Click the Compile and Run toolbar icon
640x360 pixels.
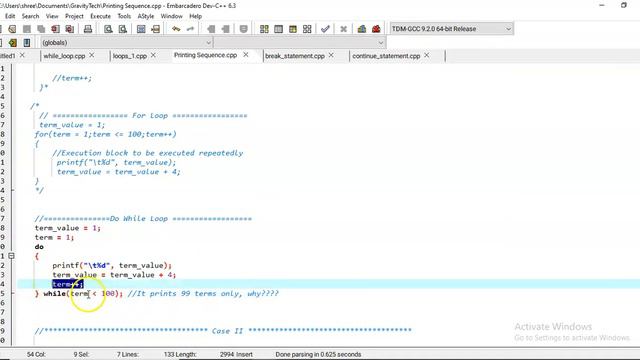pyautogui.click(x=293, y=29)
